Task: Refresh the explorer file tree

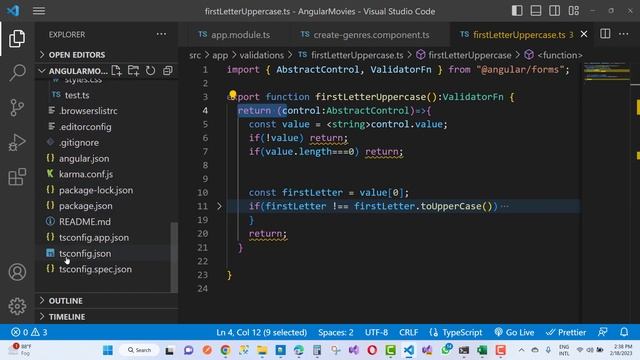Action: tap(150, 71)
